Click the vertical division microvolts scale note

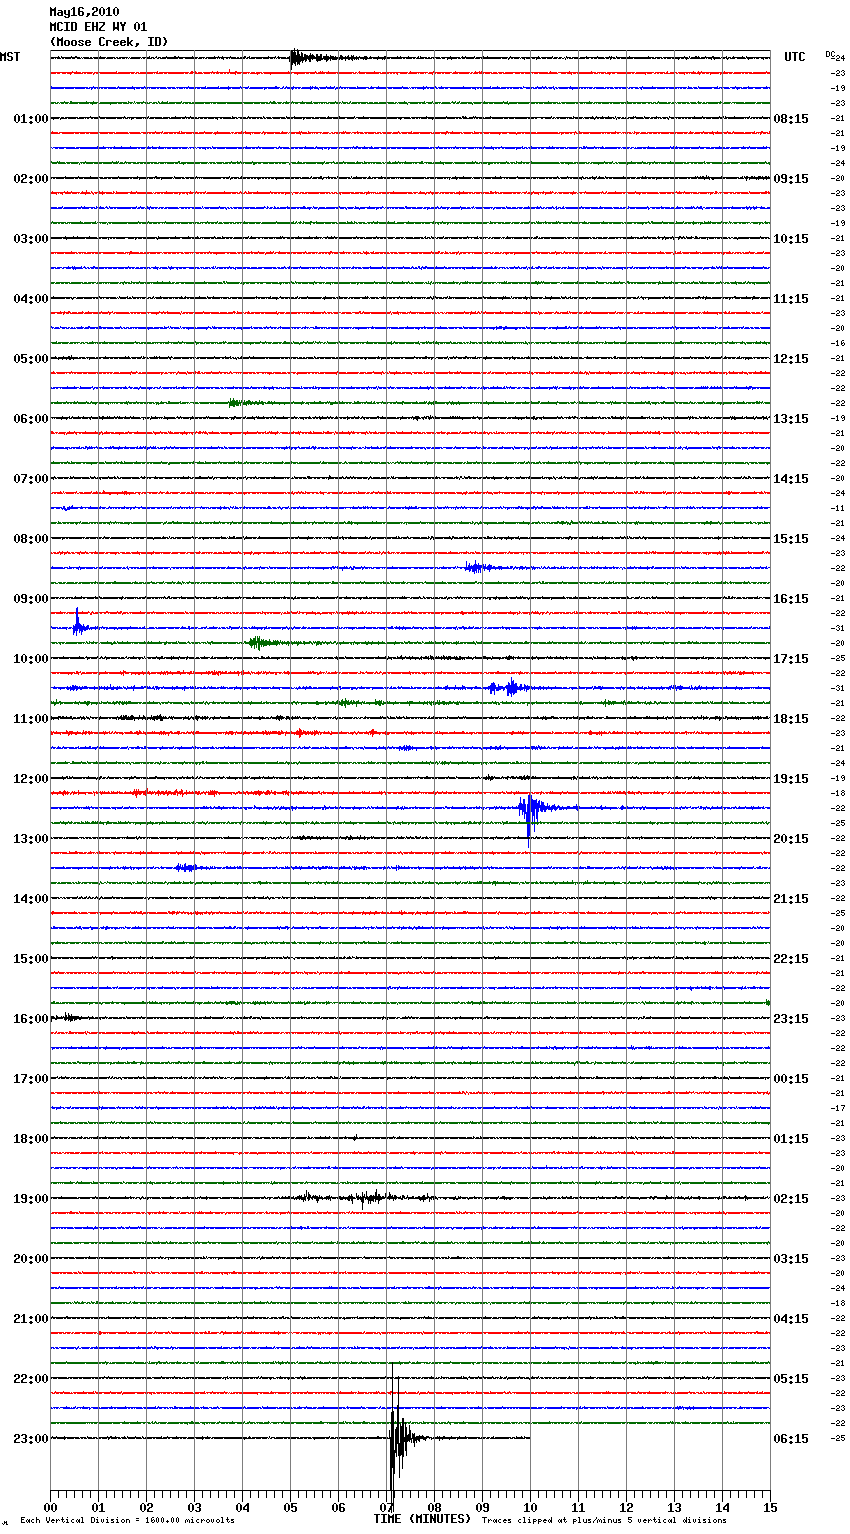(127, 1521)
